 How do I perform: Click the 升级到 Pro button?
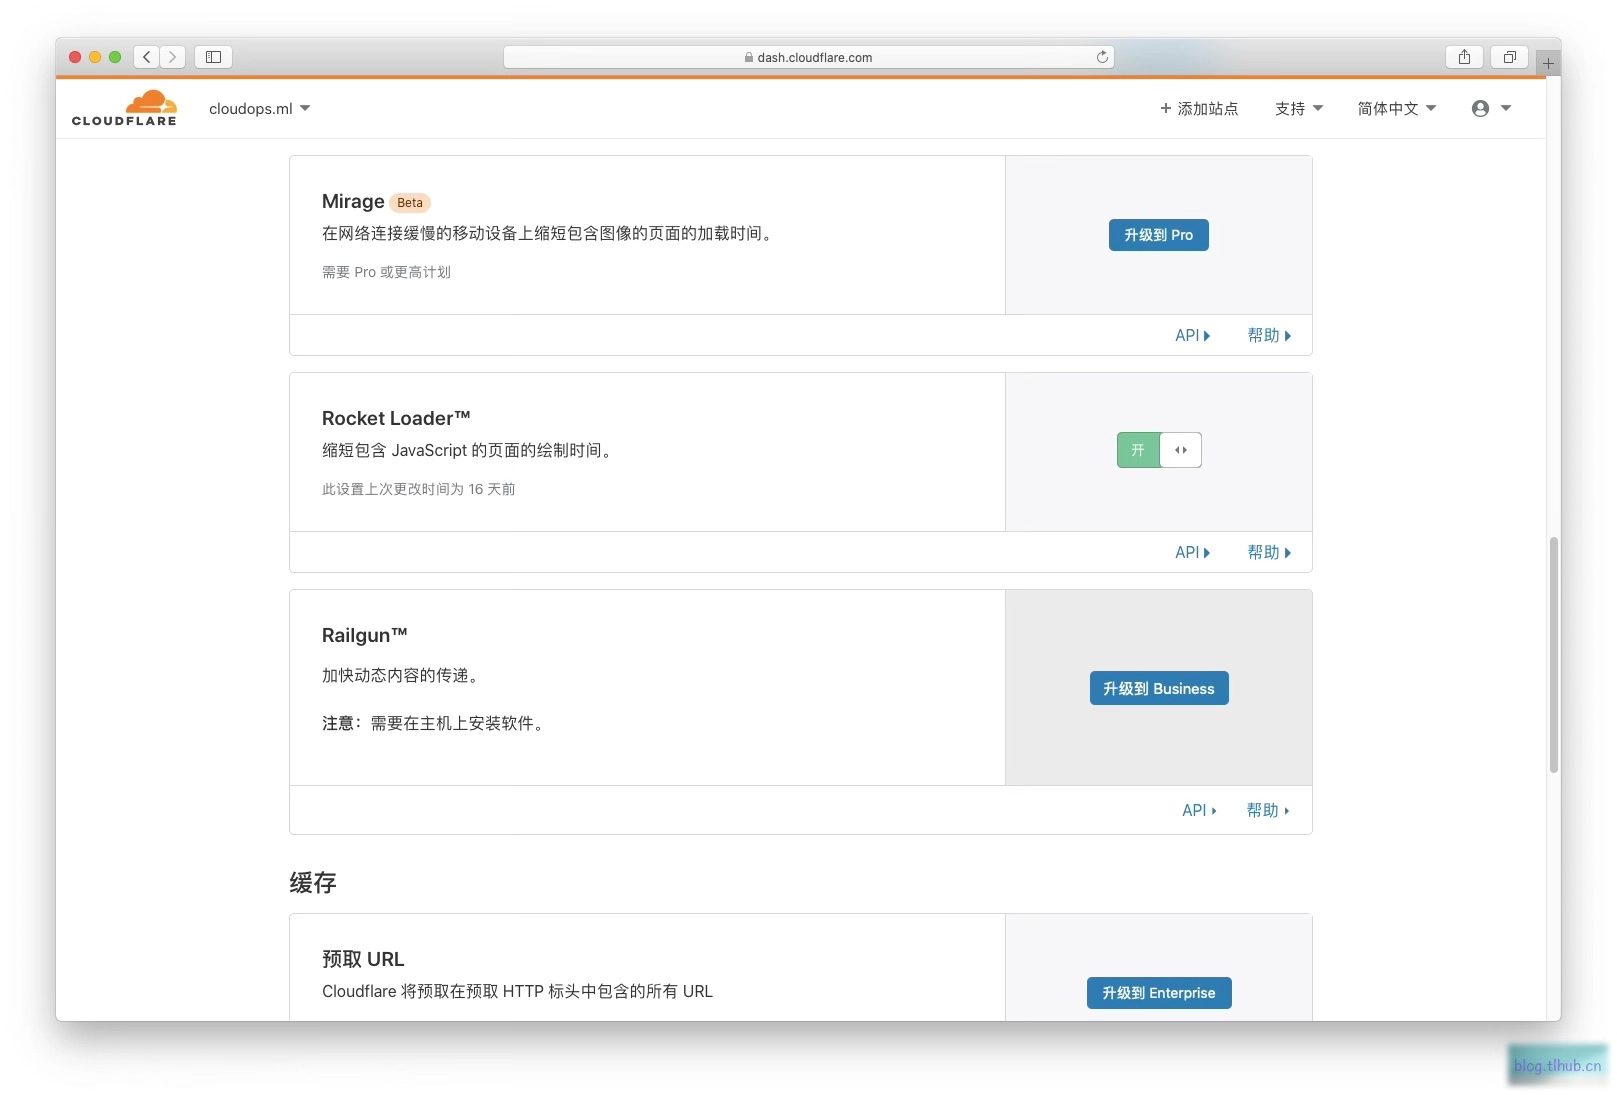[1158, 235]
